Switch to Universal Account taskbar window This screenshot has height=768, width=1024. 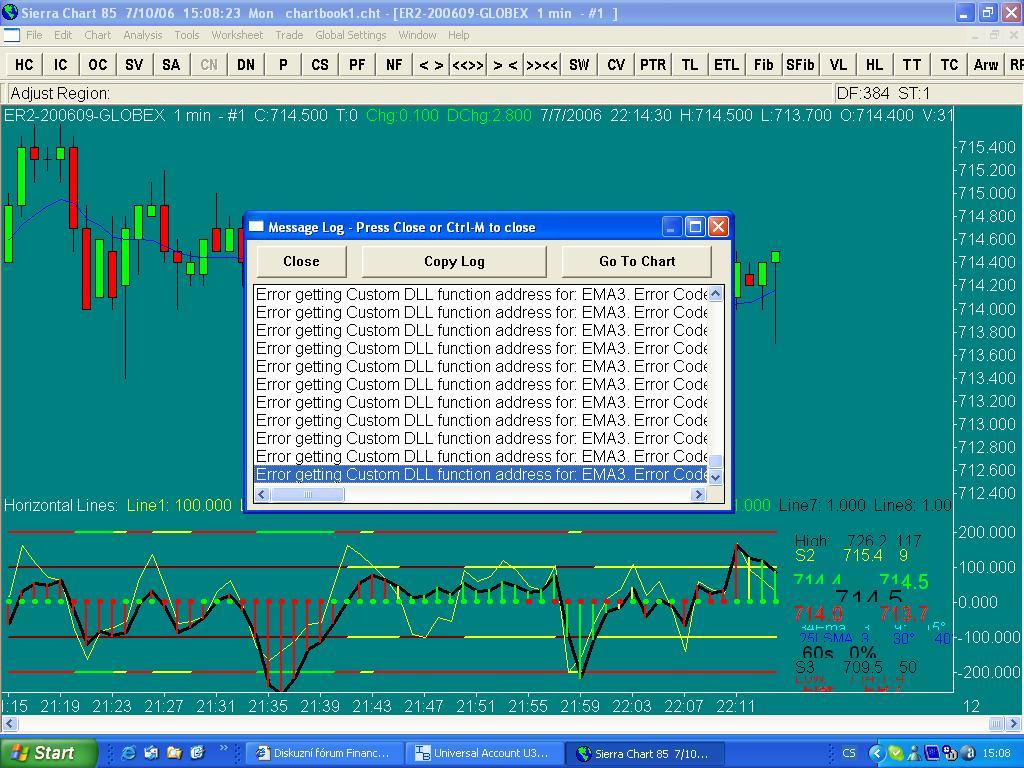tap(483, 753)
